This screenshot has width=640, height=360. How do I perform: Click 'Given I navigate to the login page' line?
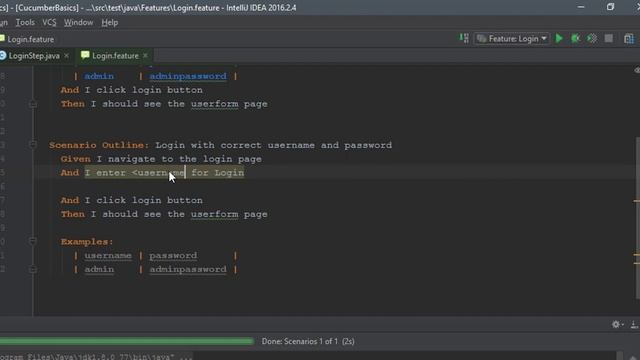(161, 159)
